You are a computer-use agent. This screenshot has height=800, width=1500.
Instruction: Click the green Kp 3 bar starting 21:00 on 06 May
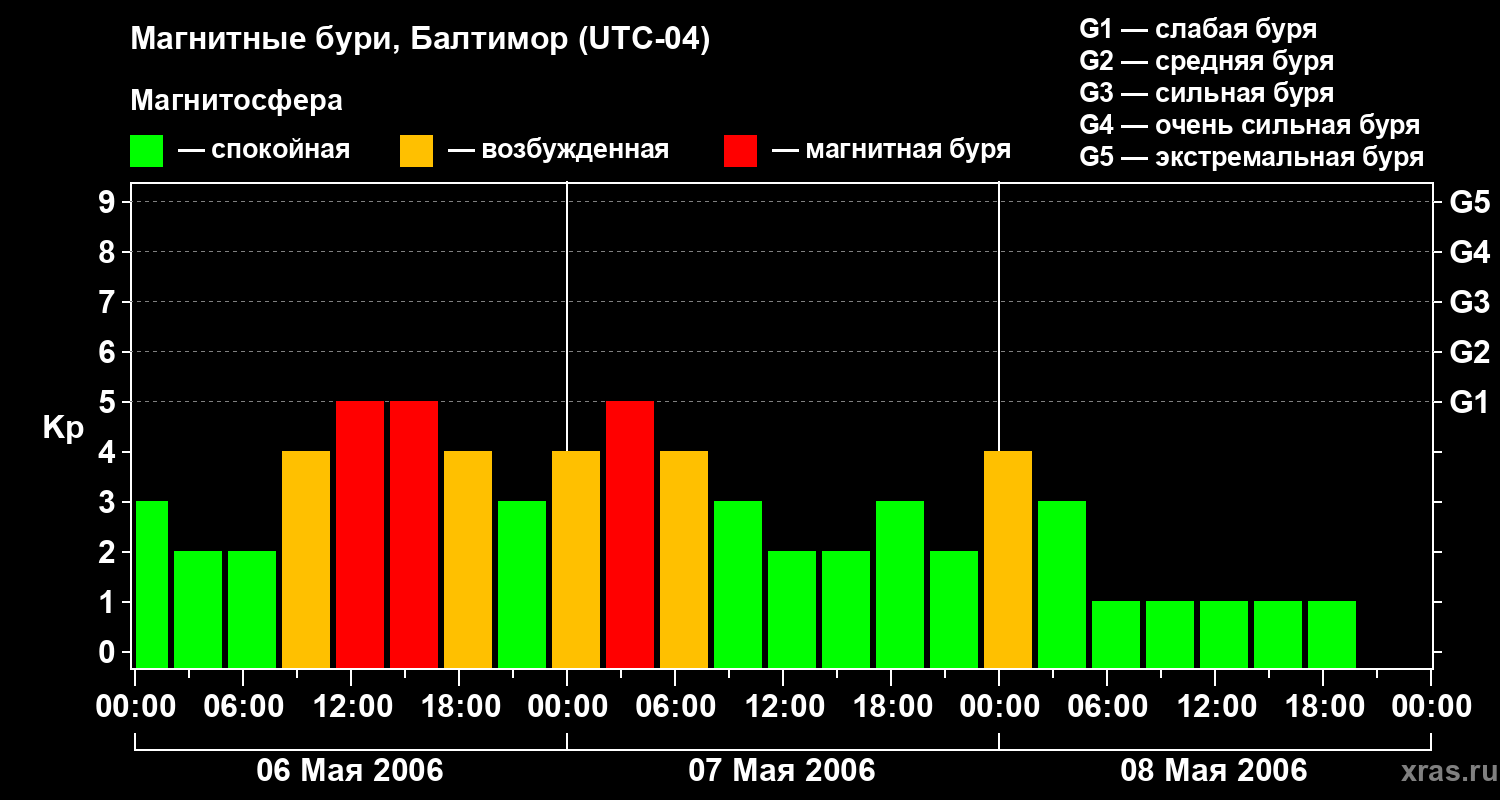[x=522, y=585]
